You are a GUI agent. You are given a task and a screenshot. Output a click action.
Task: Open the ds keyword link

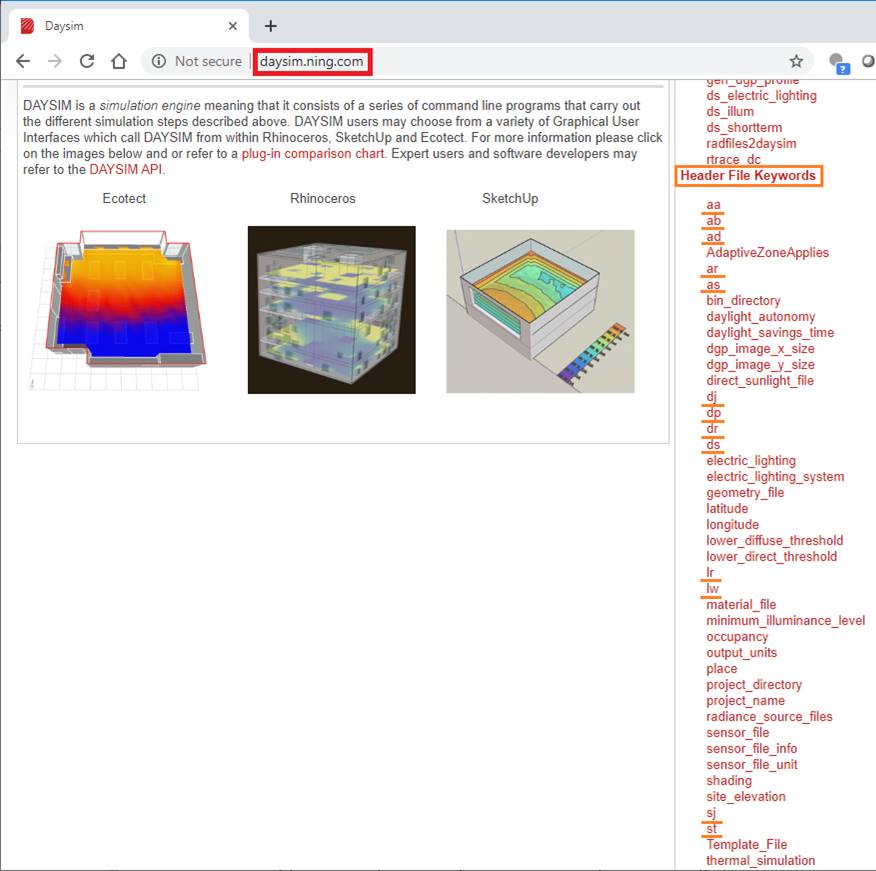[713, 444]
